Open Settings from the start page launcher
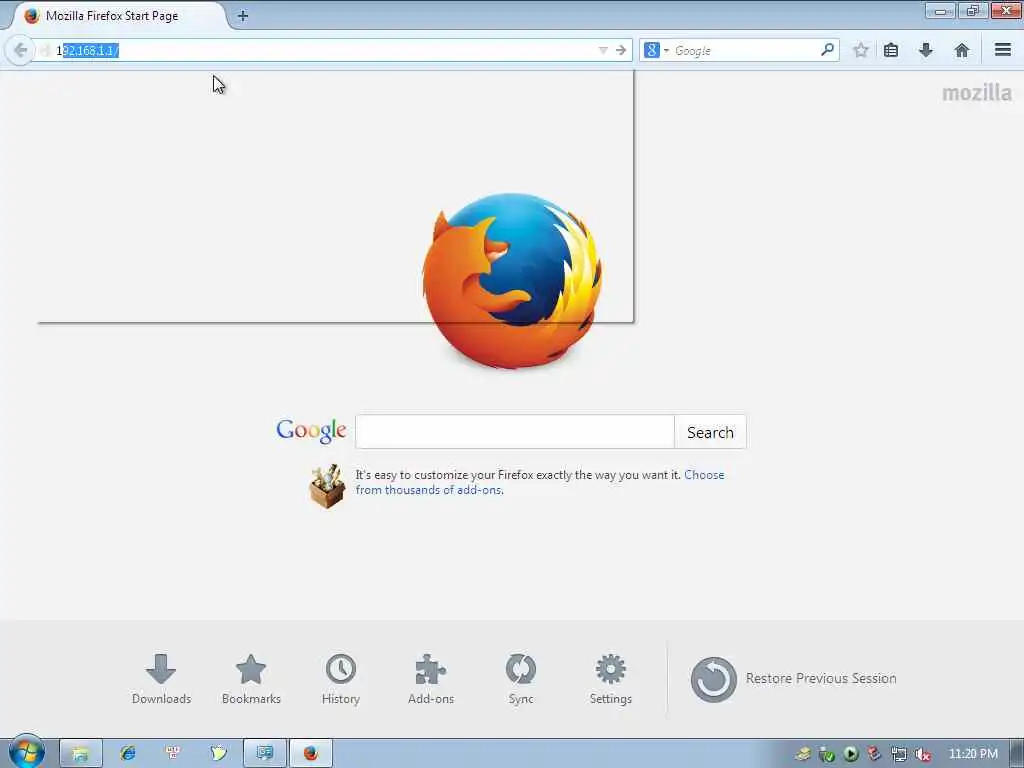The image size is (1024, 768). 611,679
